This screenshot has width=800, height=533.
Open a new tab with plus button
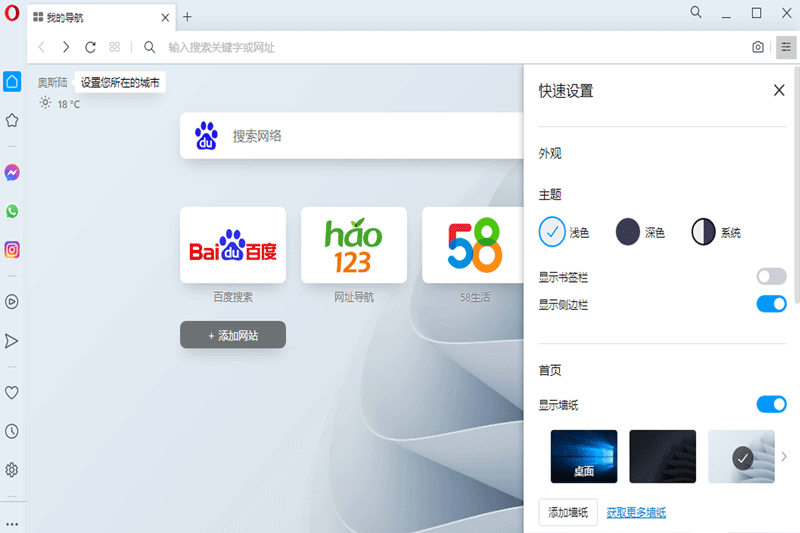click(x=187, y=17)
